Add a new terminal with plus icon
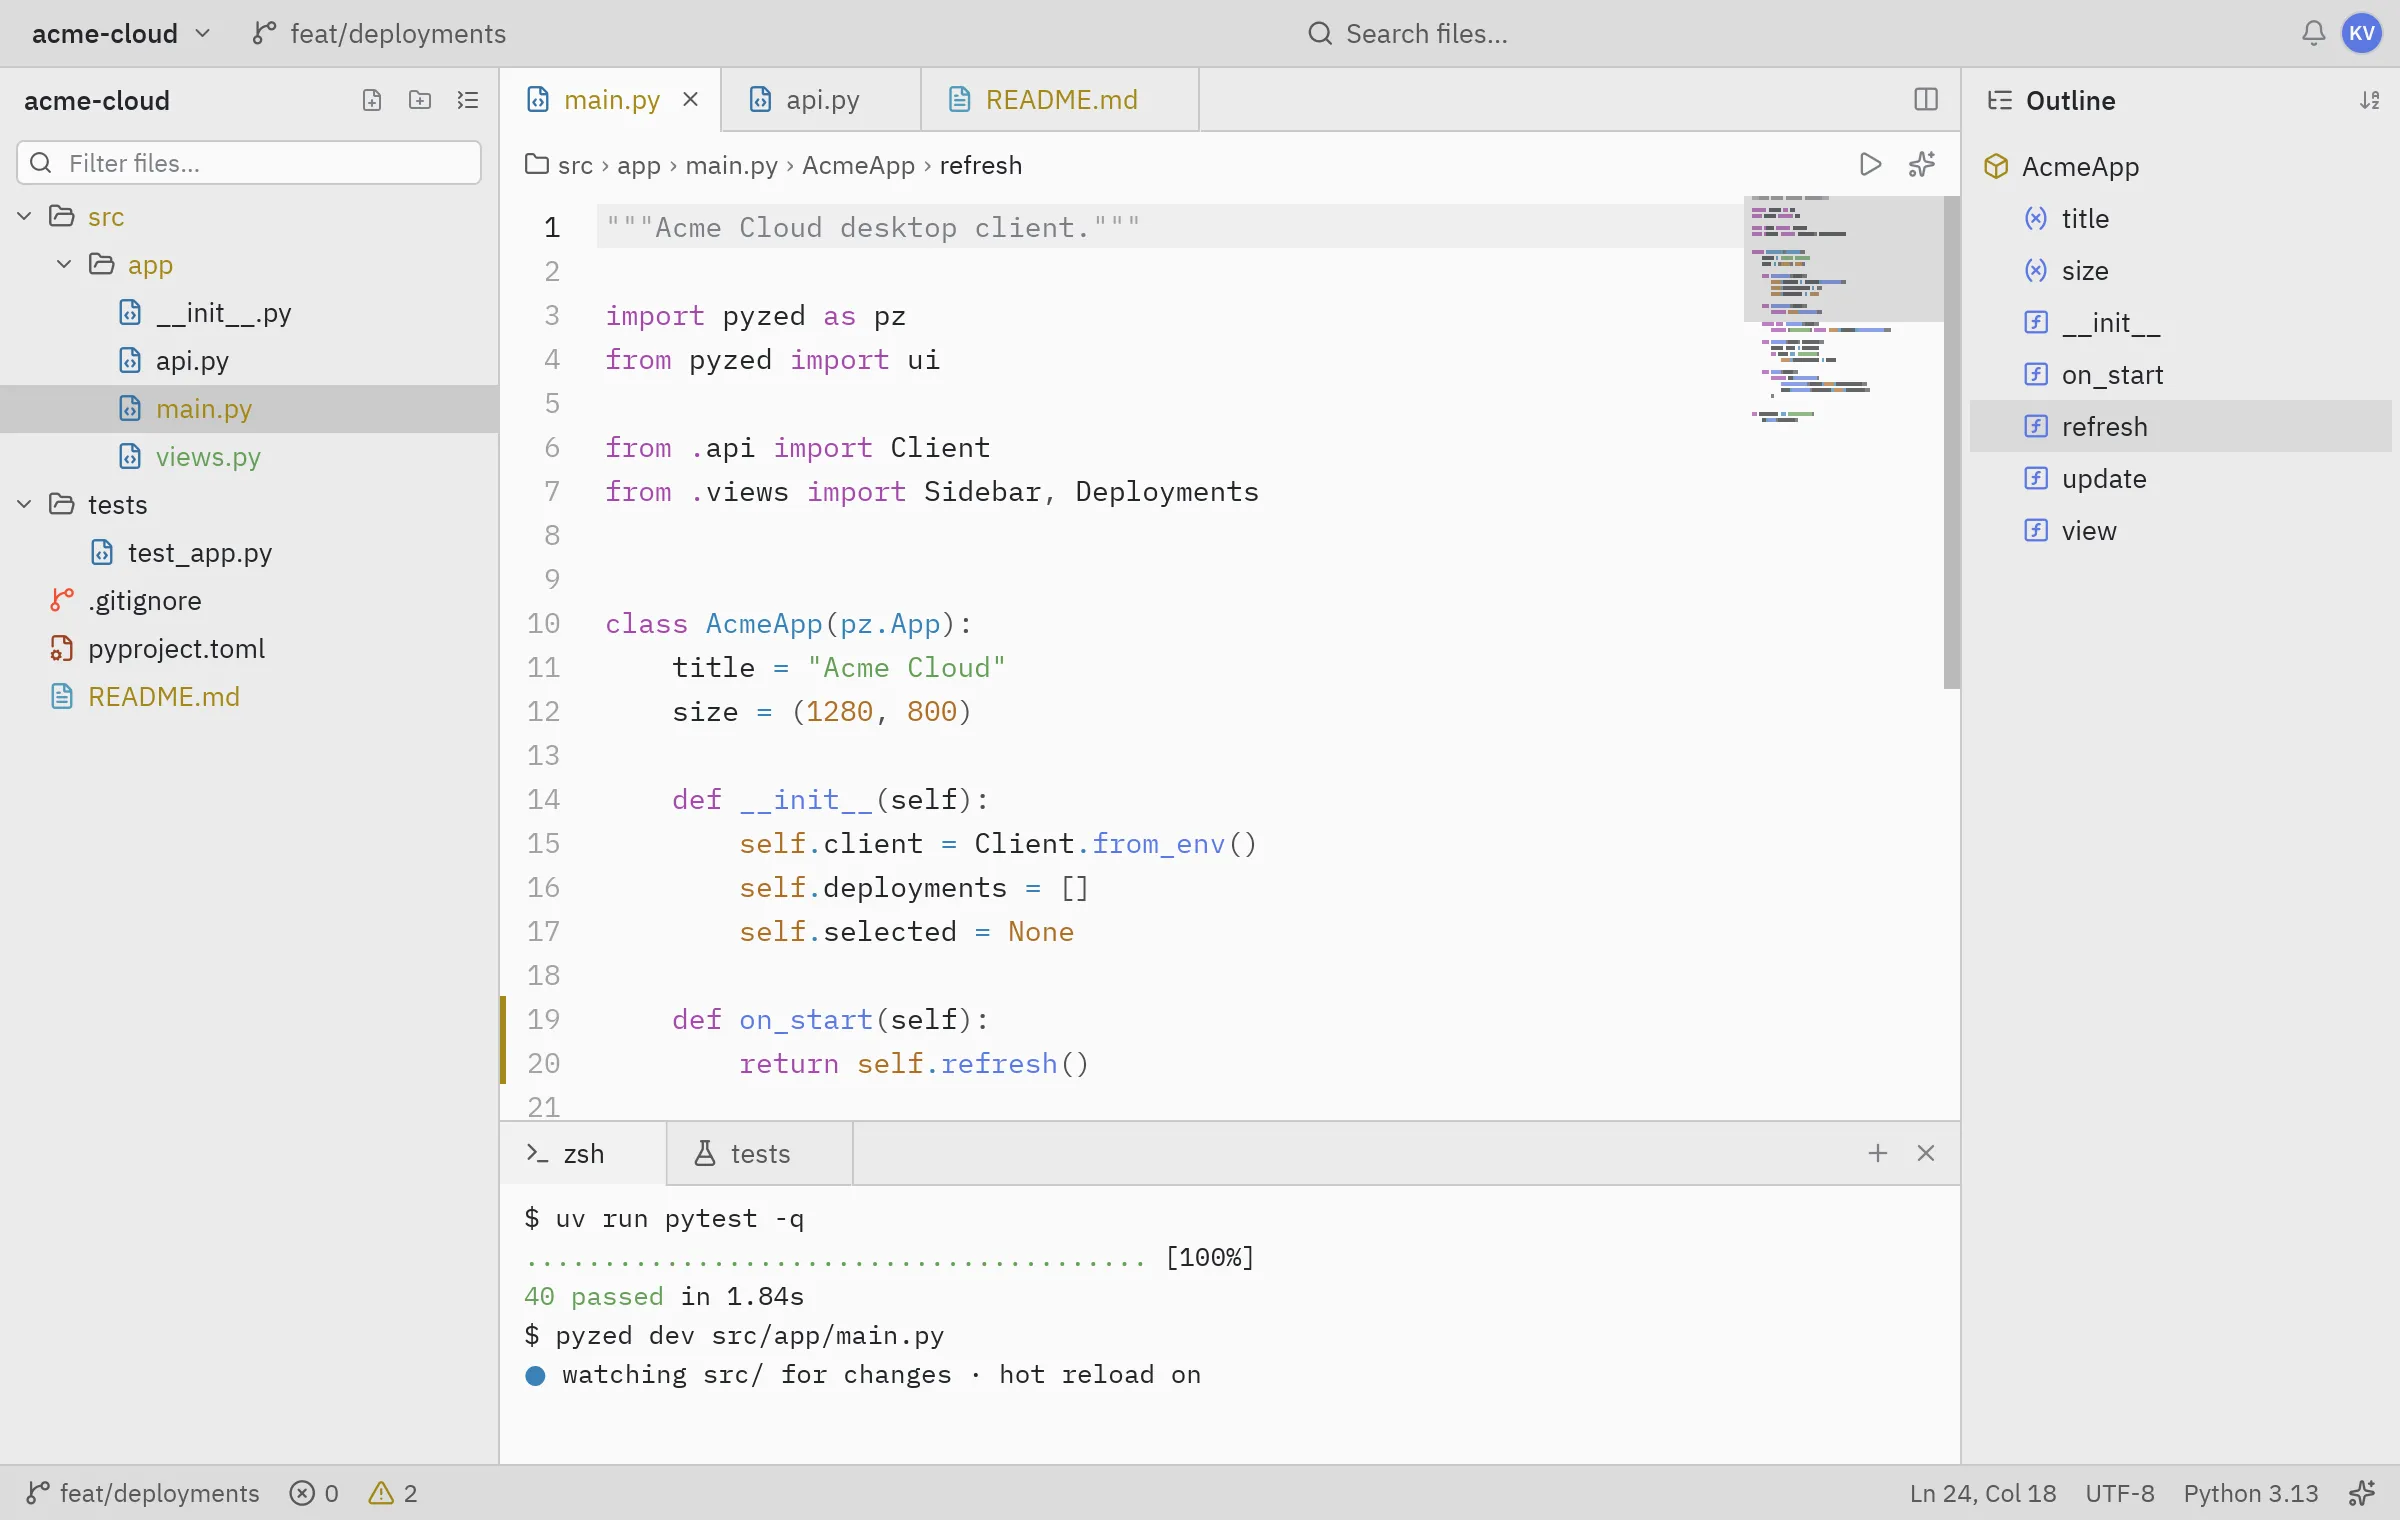Image resolution: width=2400 pixels, height=1520 pixels. click(x=1878, y=1153)
